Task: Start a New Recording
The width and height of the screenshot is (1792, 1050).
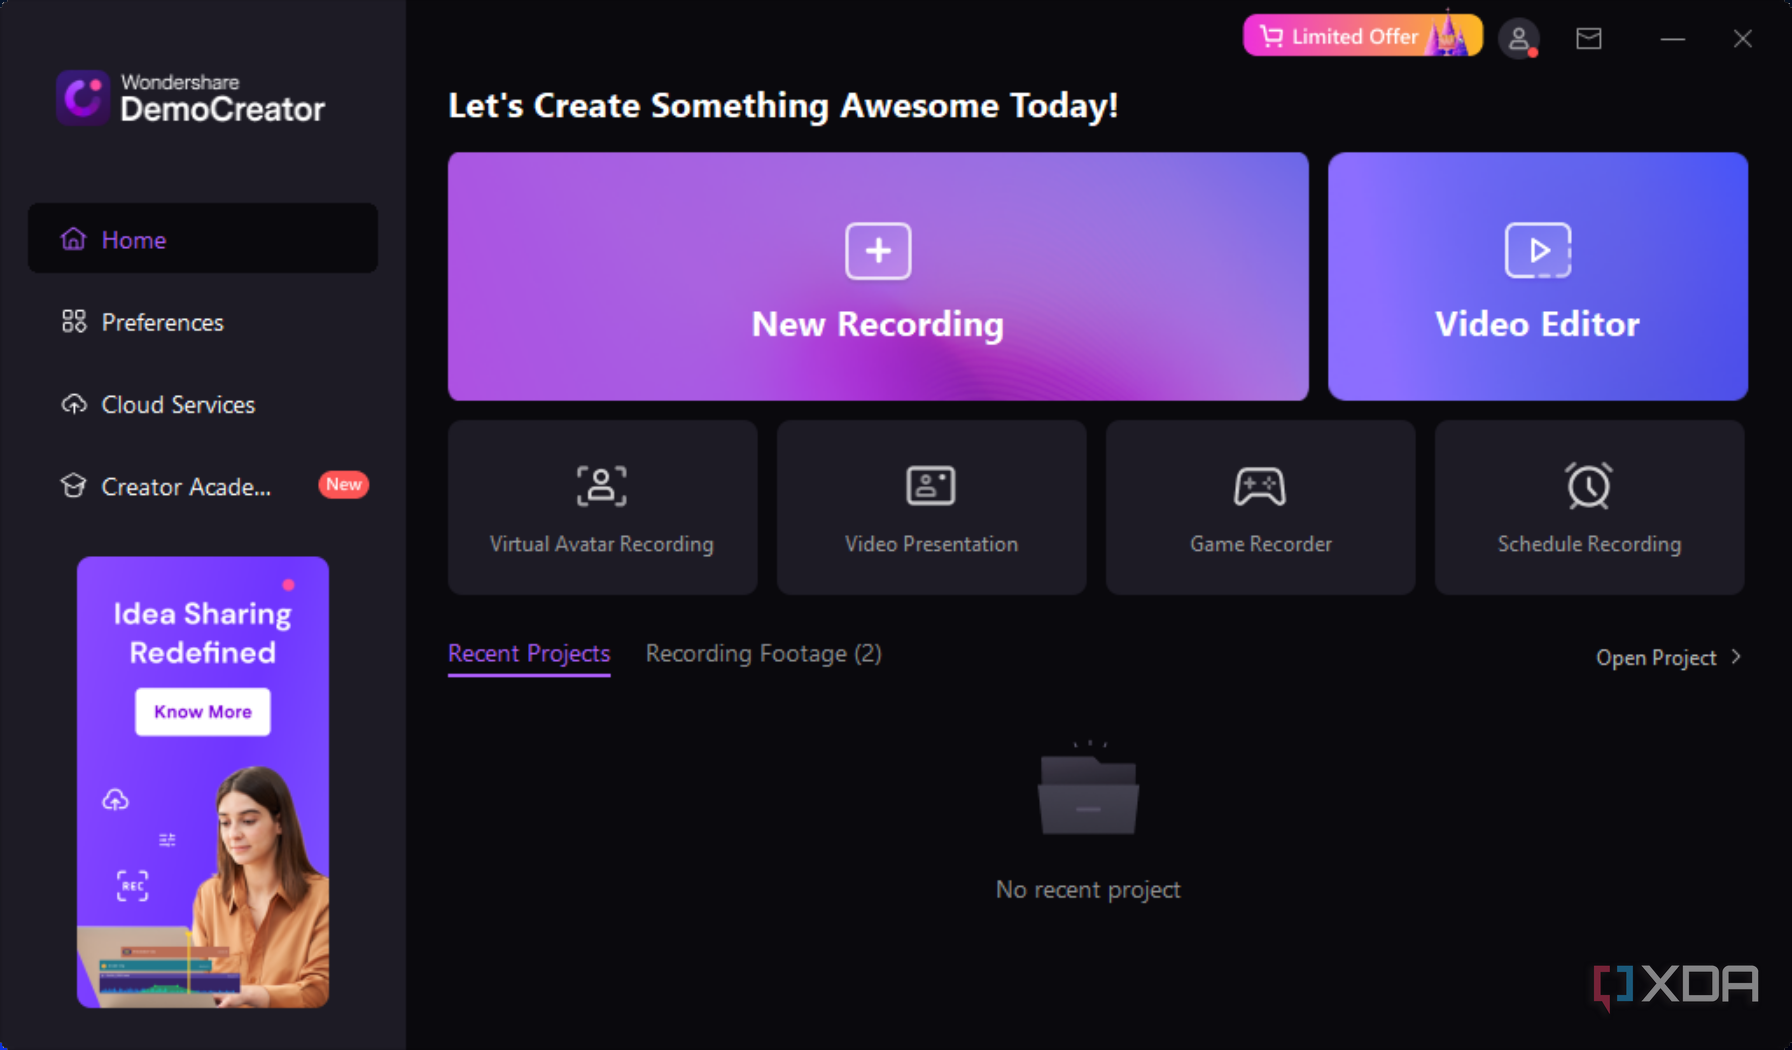Action: point(878,277)
